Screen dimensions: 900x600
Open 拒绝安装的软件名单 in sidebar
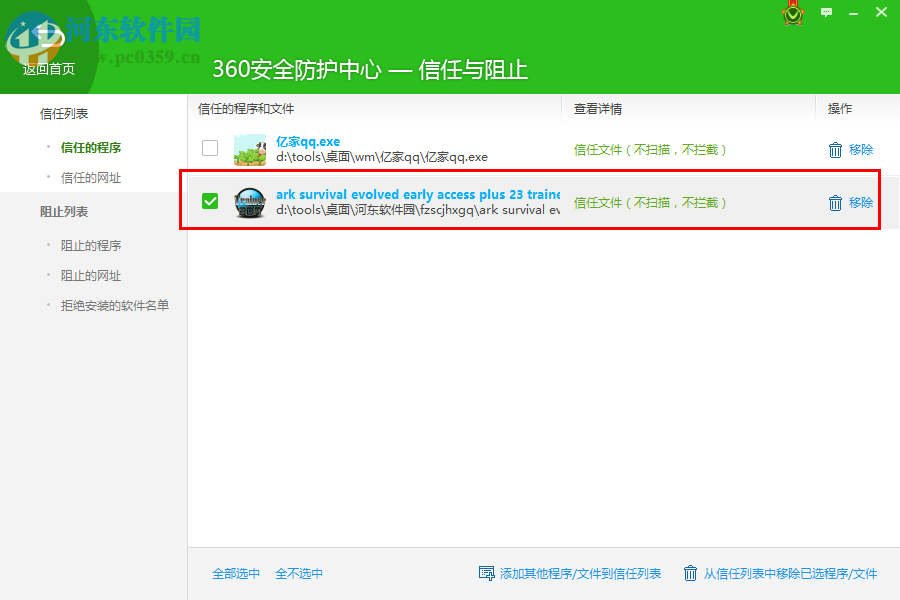click(x=115, y=305)
